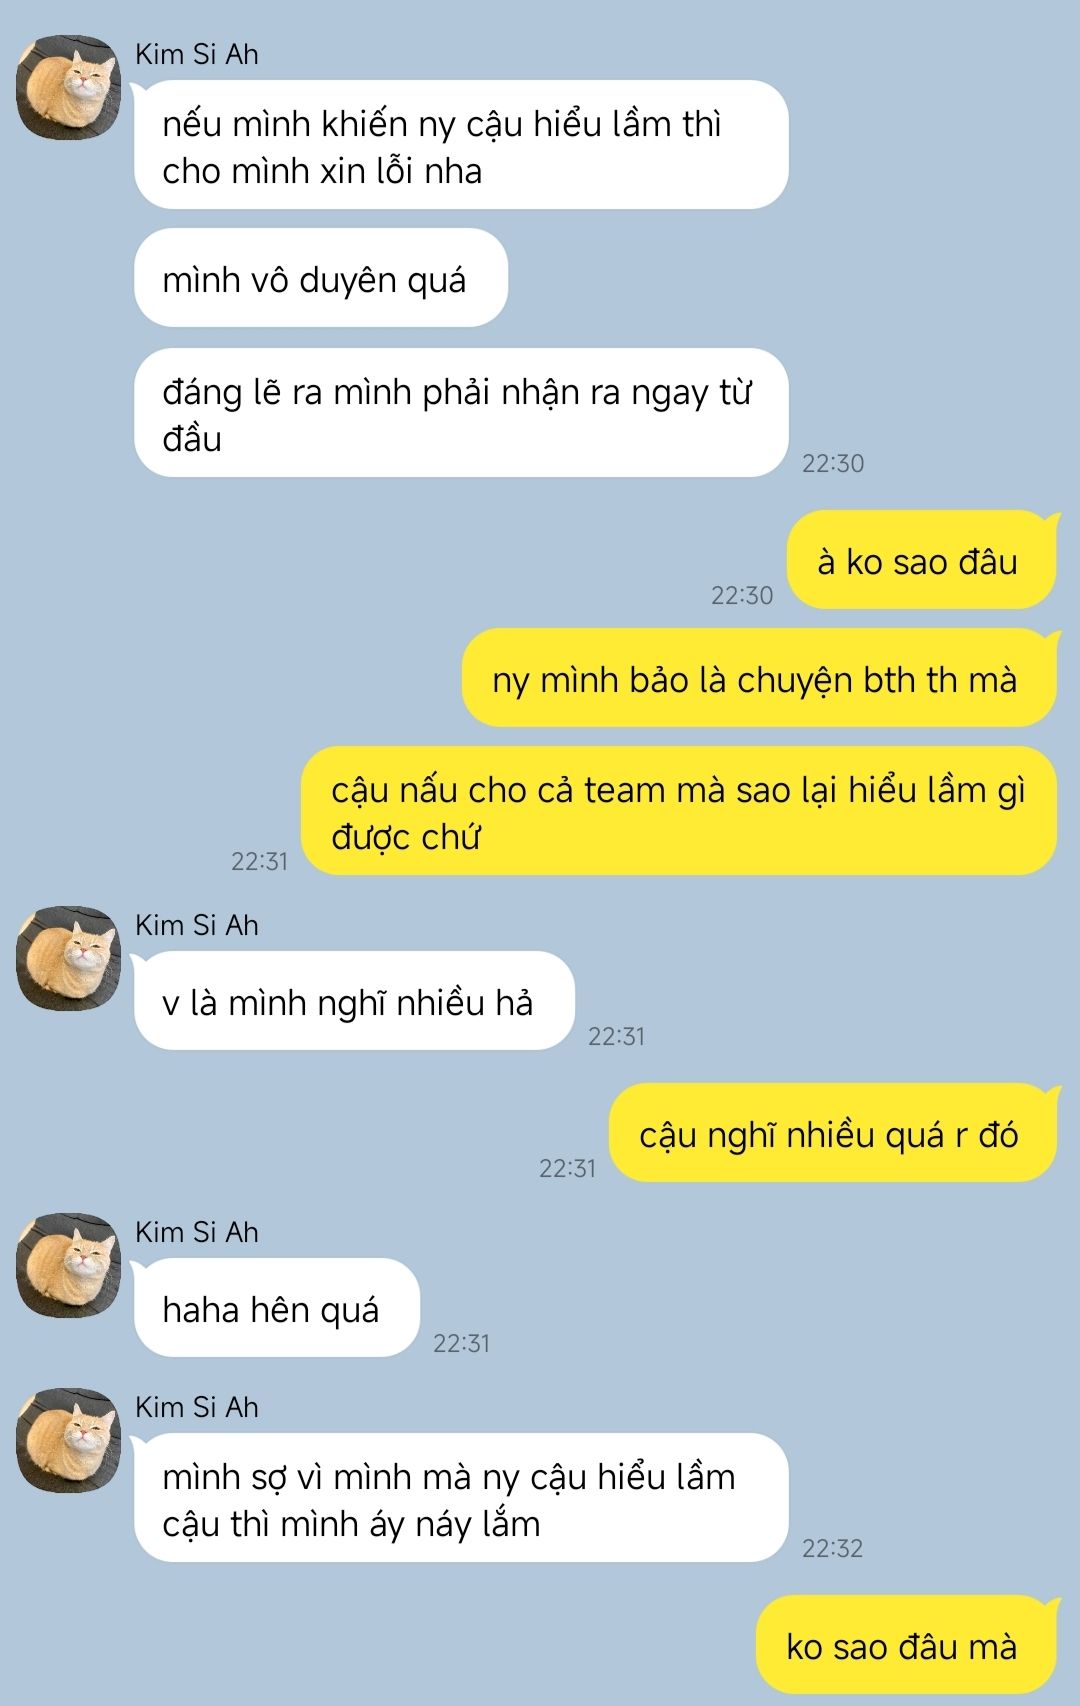The image size is (1080, 1706).
Task: Tap yellow message 'cậu nấu cho cả team'
Action: 679,811
